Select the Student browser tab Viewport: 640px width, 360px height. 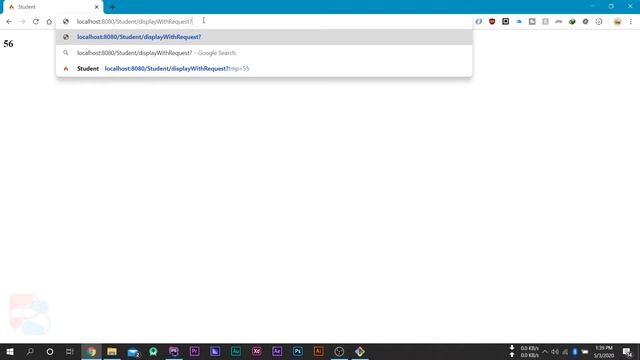(x=52, y=7)
